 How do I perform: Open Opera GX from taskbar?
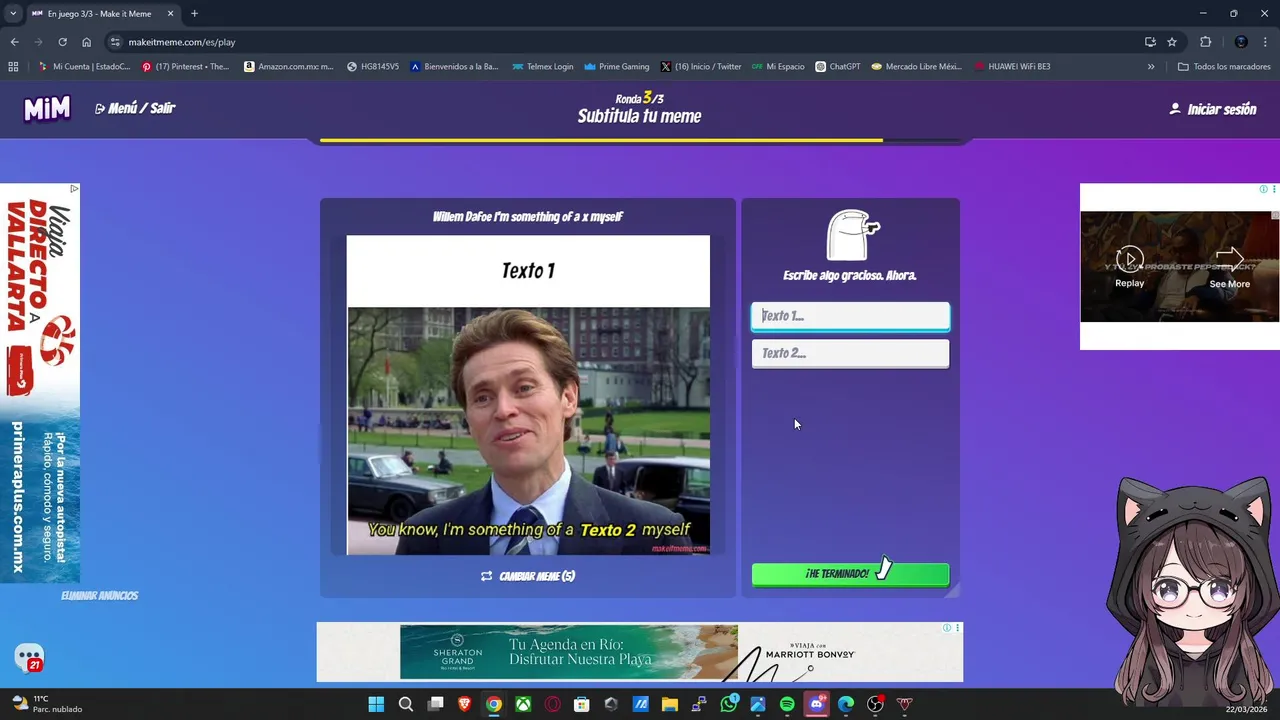click(x=552, y=704)
